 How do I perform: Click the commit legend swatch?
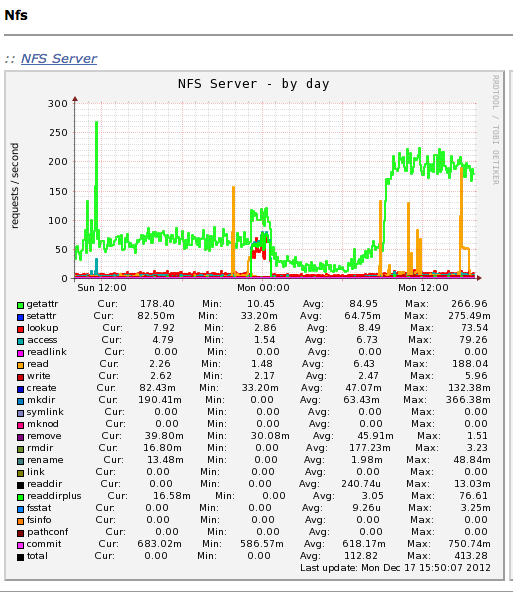(21, 545)
